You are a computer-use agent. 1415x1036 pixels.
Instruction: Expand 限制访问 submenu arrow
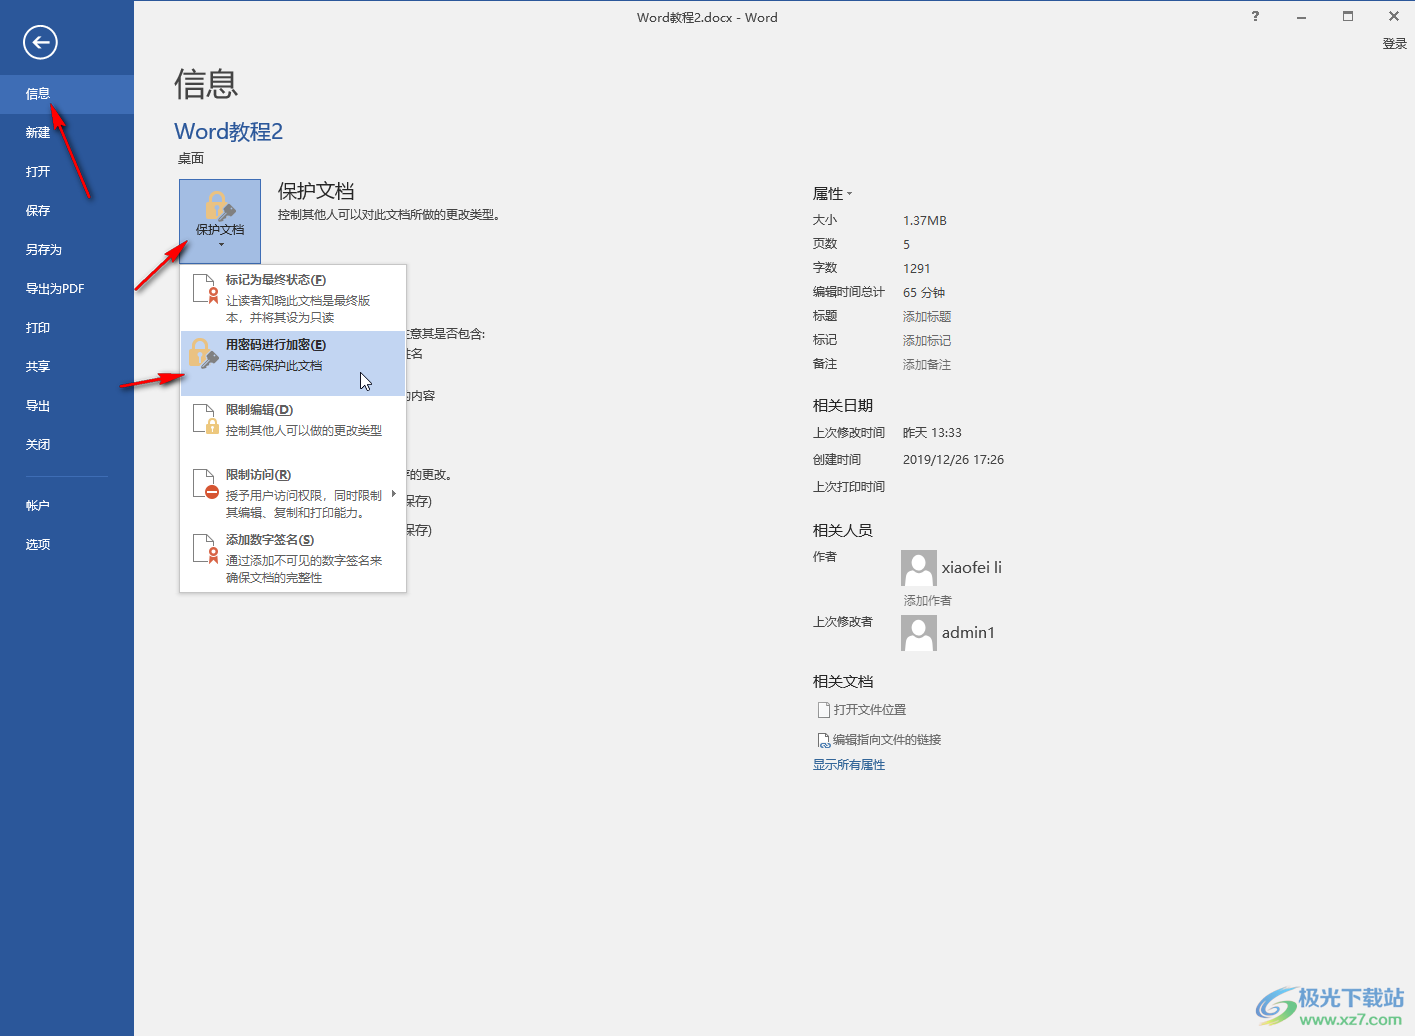tap(394, 494)
